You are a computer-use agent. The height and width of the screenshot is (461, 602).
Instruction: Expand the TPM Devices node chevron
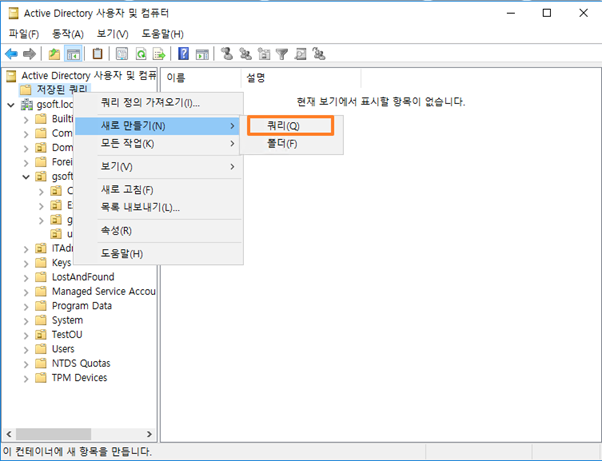click(26, 378)
